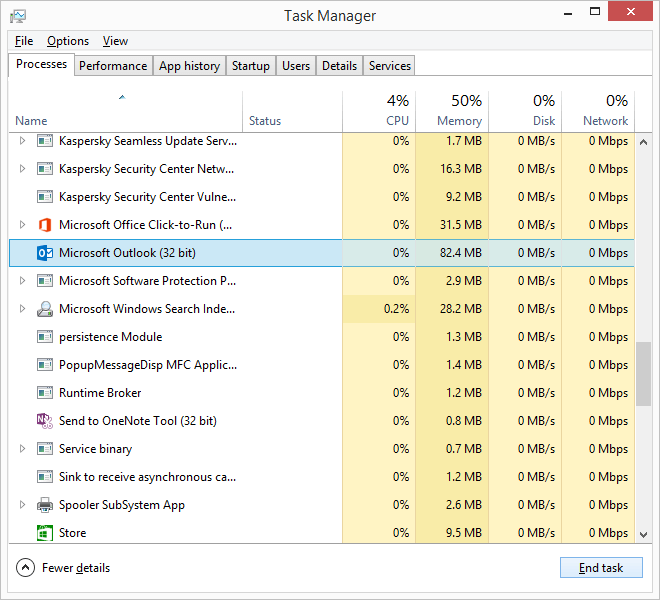Screen dimensions: 660x600
Task: Switch to the Performance tab
Action: click(113, 66)
